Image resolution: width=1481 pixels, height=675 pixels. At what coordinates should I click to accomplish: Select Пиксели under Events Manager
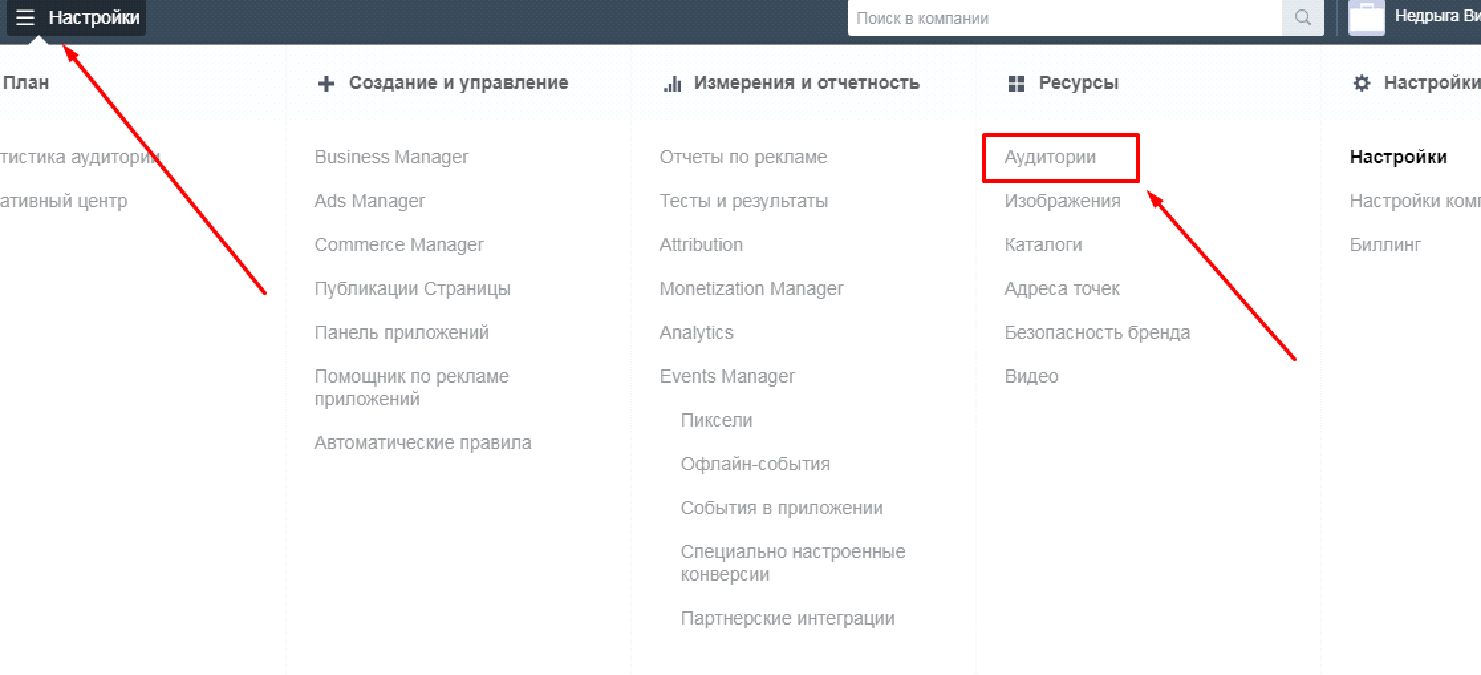point(716,421)
